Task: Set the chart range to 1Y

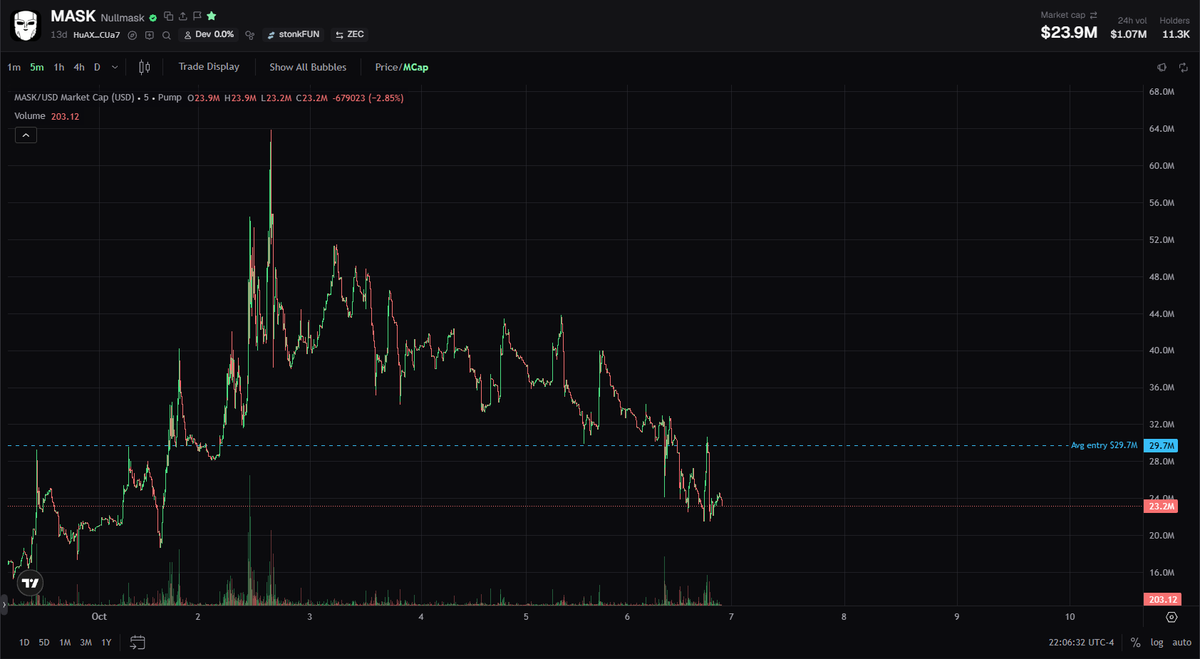Action: click(106, 642)
